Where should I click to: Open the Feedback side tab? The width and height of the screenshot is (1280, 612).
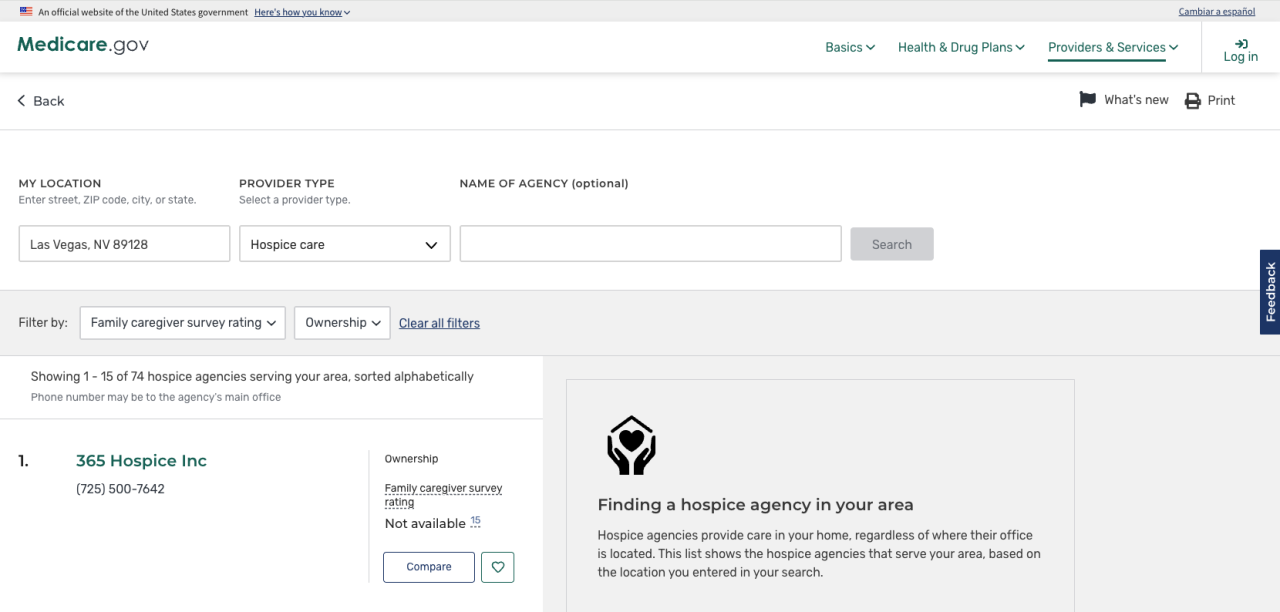[1270, 292]
